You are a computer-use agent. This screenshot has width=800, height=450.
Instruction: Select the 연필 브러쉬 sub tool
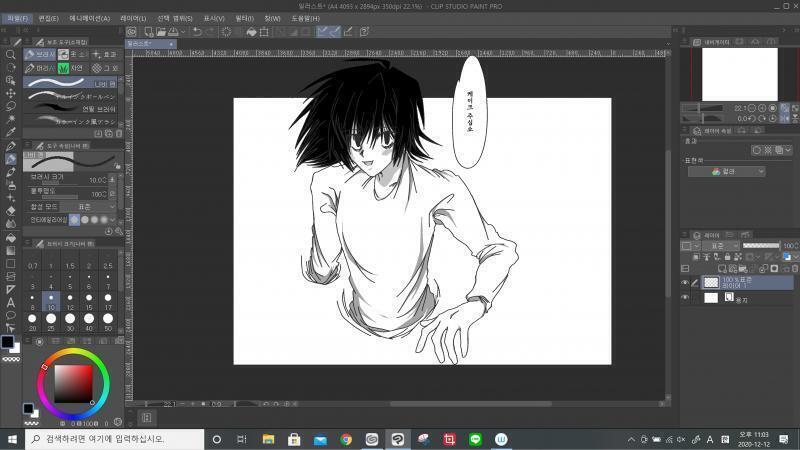click(x=72, y=109)
